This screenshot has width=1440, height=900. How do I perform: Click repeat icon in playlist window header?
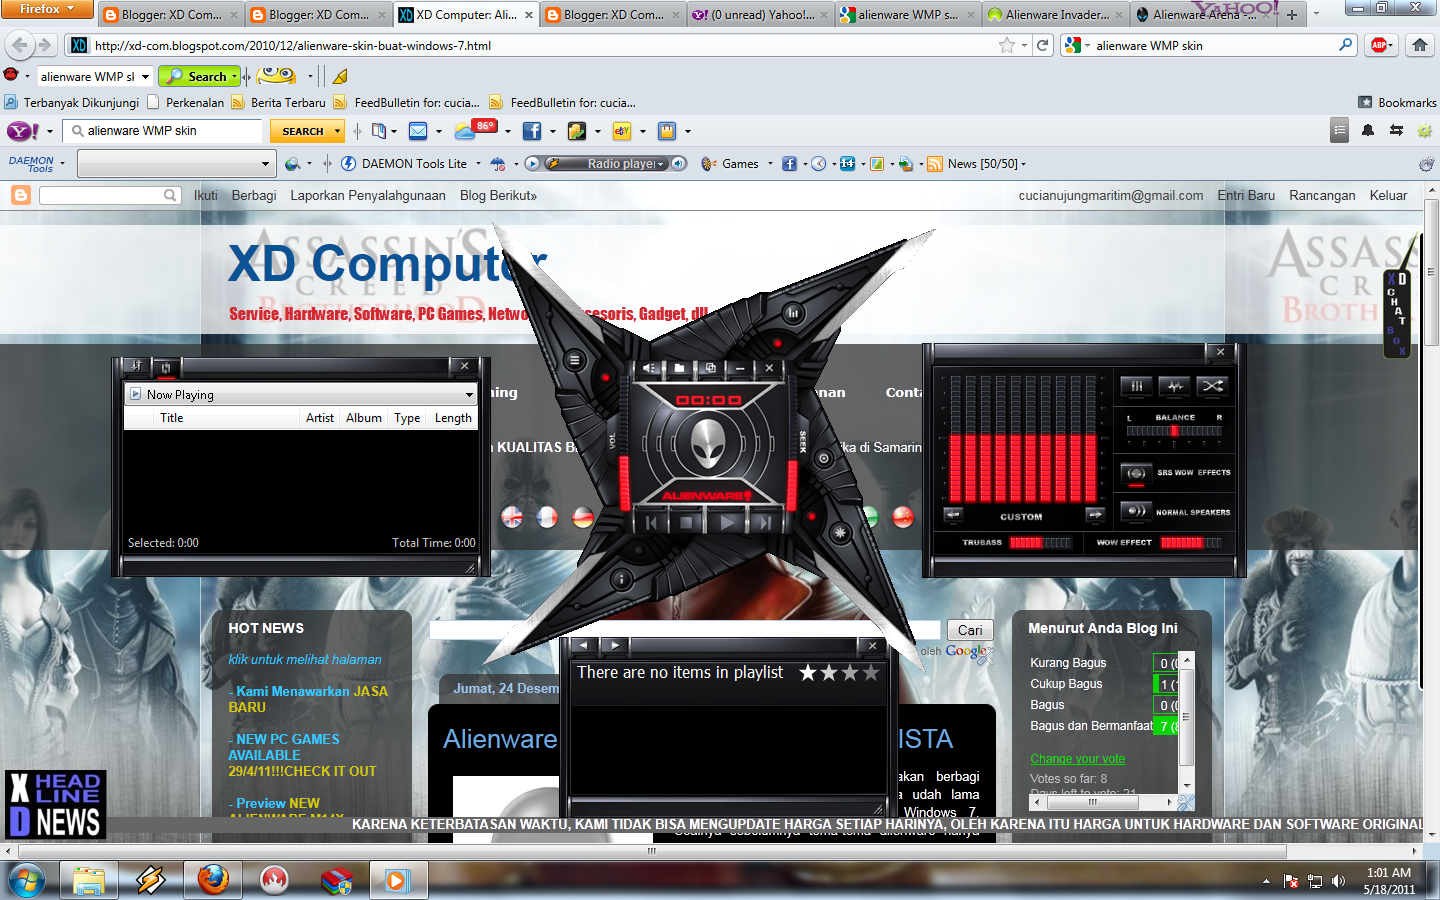(x=166, y=367)
